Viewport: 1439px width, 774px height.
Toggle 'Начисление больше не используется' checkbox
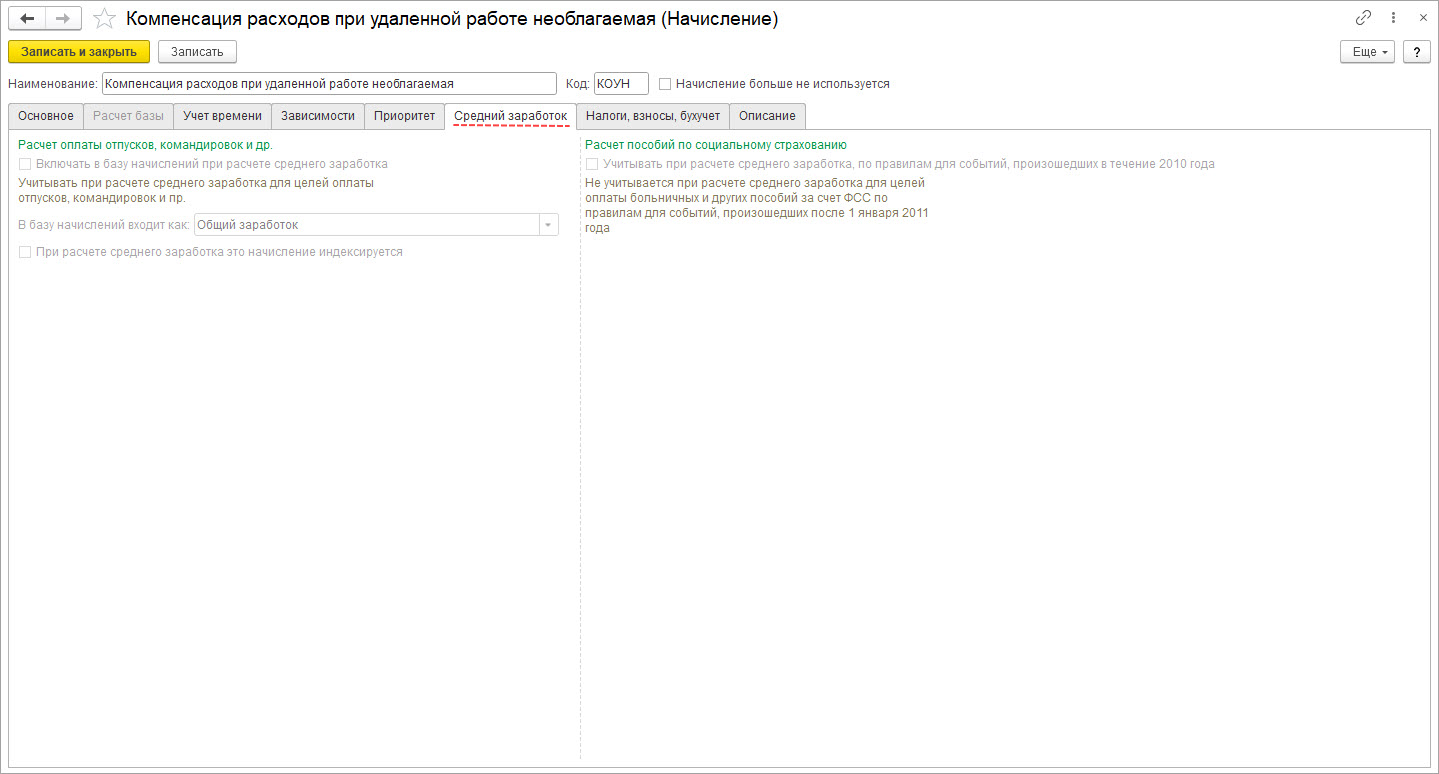pos(665,84)
